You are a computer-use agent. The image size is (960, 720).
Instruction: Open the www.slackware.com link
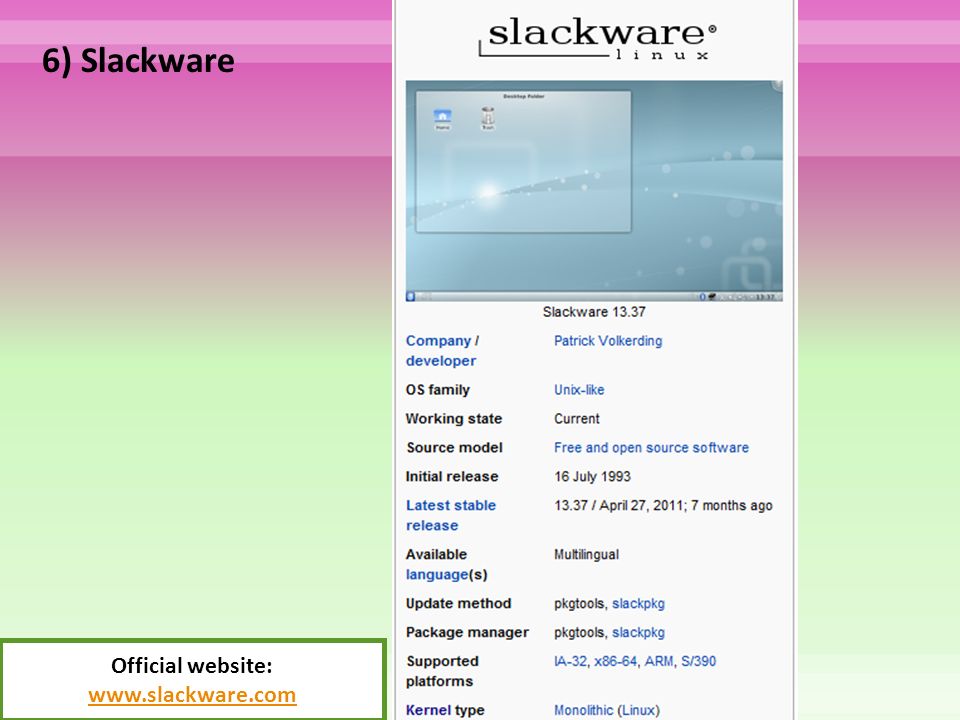coord(192,695)
